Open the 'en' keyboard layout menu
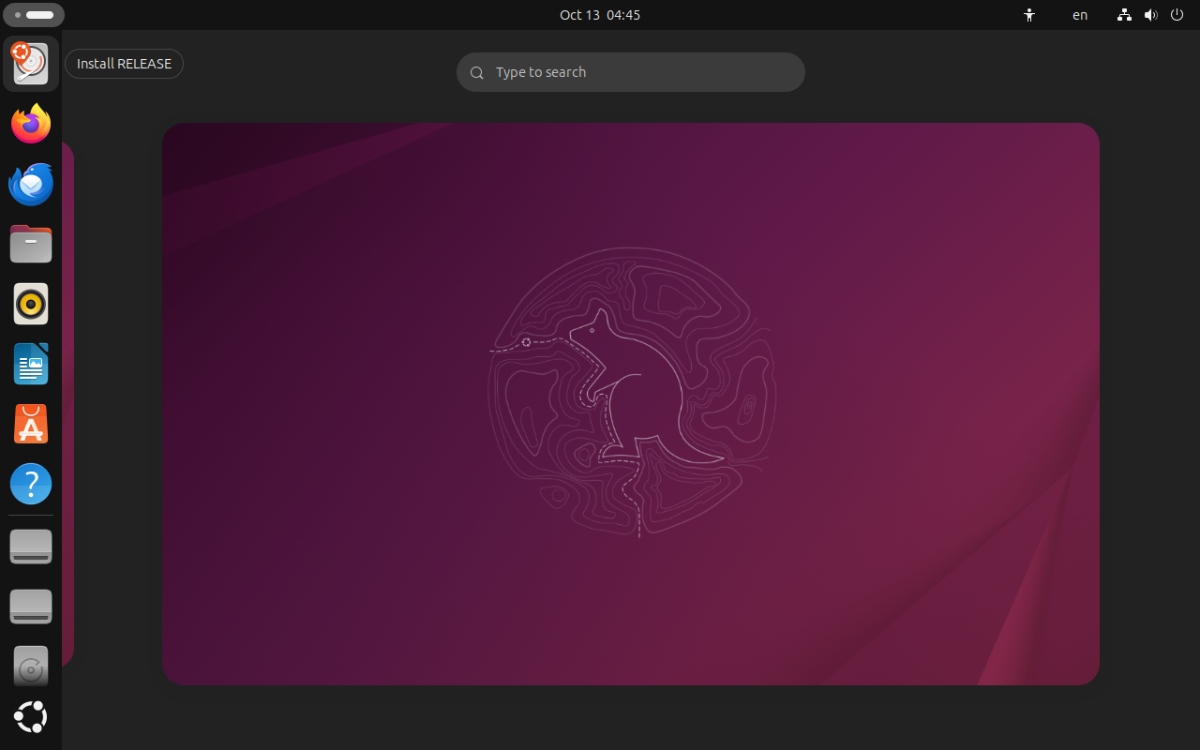 (1080, 15)
